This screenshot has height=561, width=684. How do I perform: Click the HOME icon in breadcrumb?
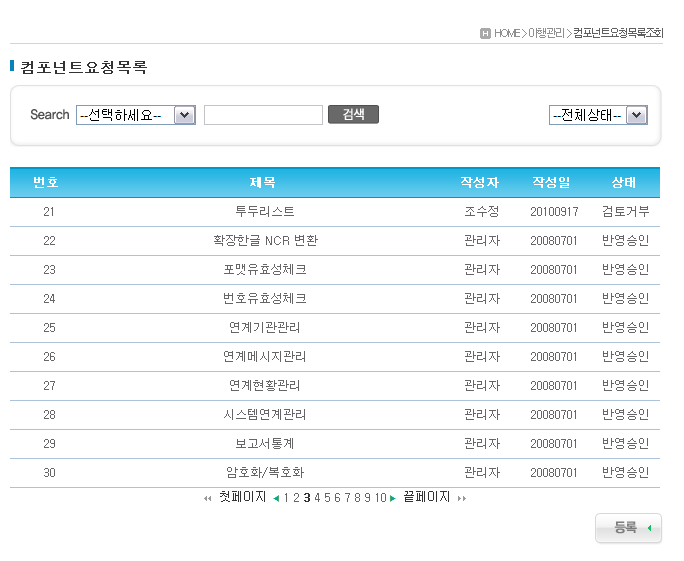tap(485, 33)
